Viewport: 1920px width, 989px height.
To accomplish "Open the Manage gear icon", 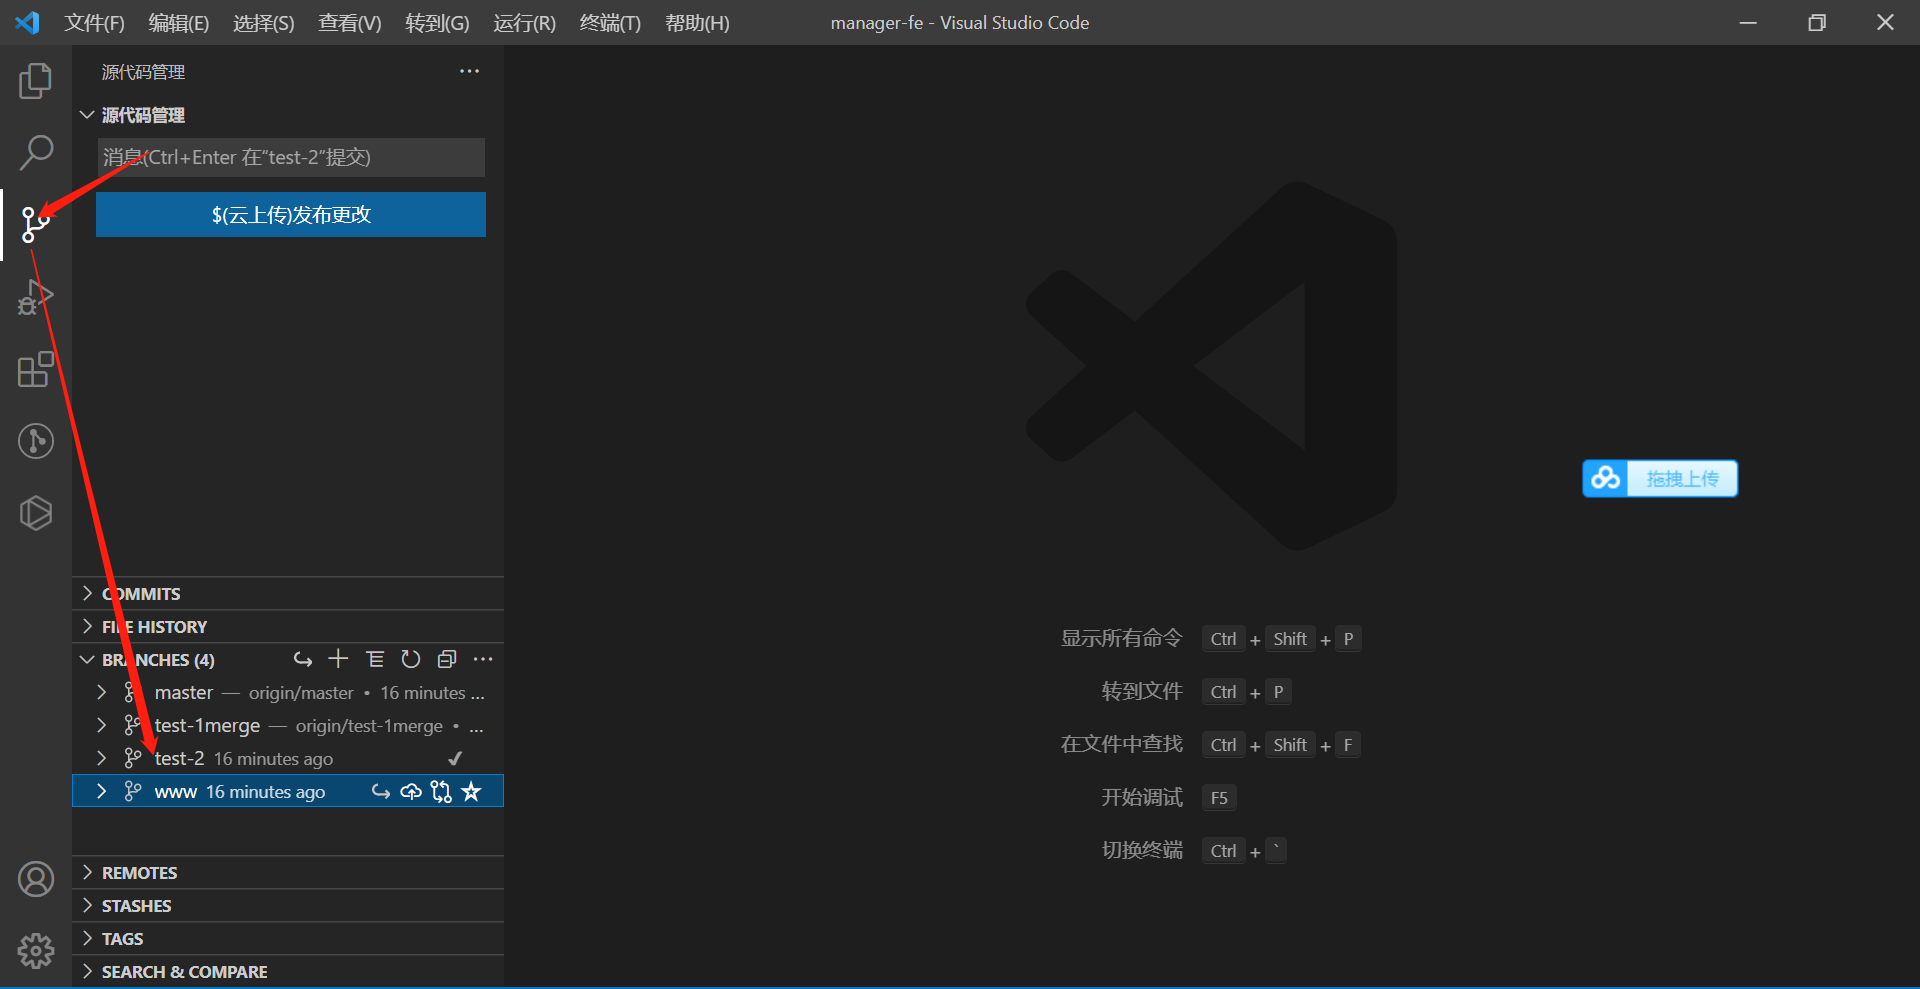I will click(x=36, y=951).
